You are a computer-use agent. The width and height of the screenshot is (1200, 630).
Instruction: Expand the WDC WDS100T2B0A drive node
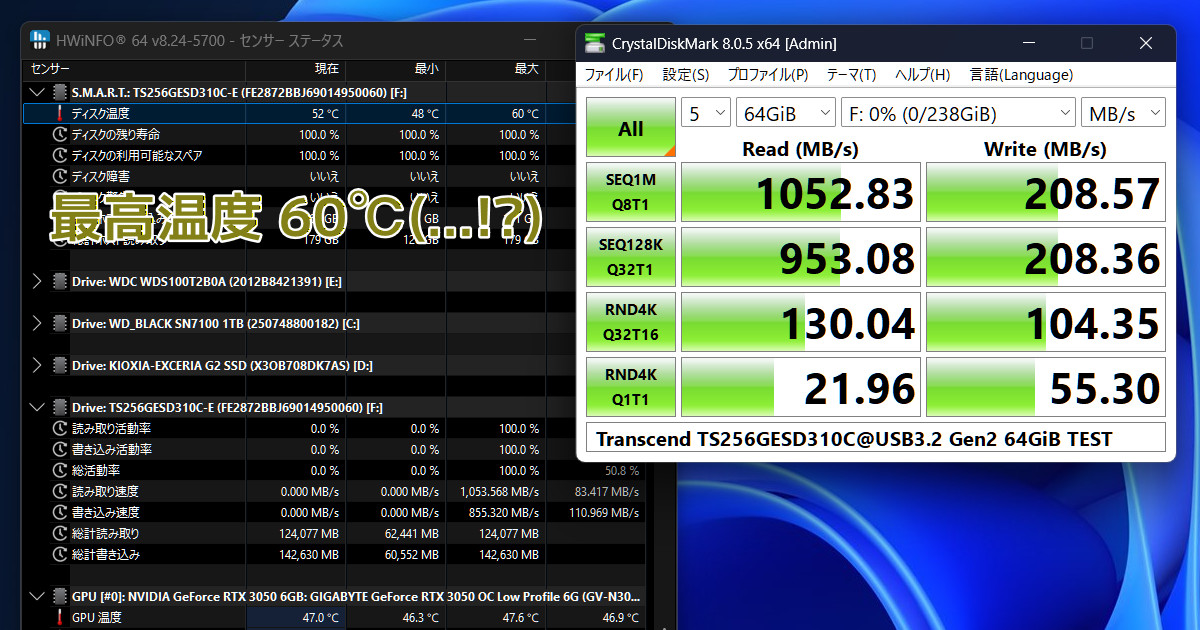[37, 282]
